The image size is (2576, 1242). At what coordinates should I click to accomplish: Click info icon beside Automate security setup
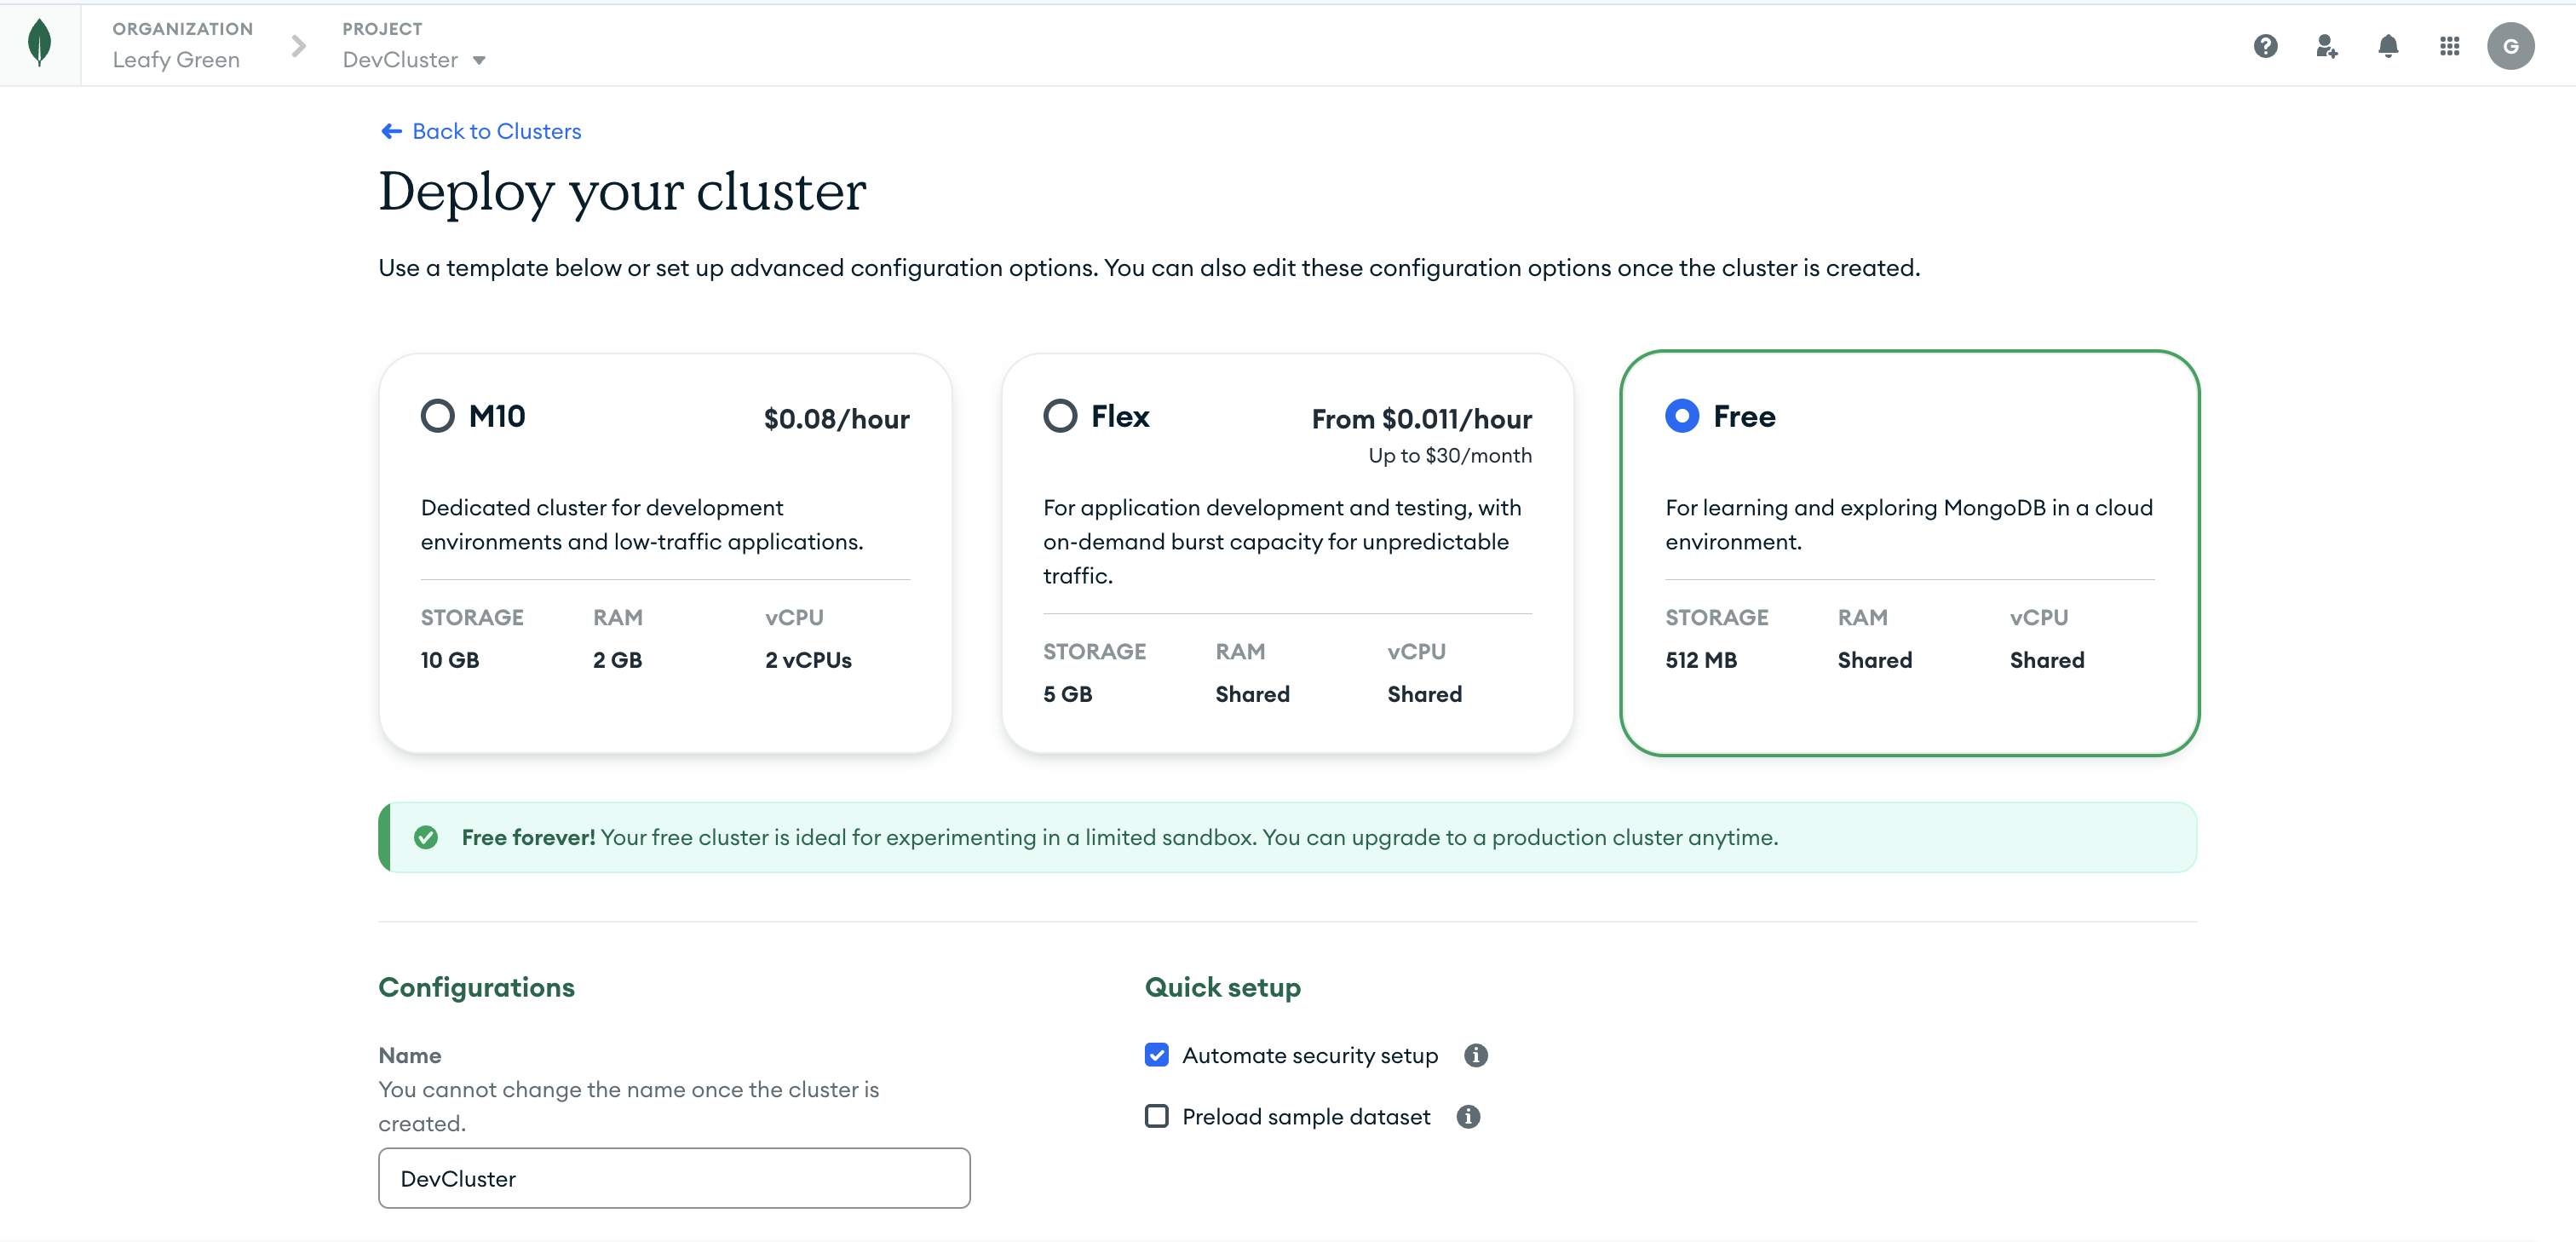(1475, 1055)
